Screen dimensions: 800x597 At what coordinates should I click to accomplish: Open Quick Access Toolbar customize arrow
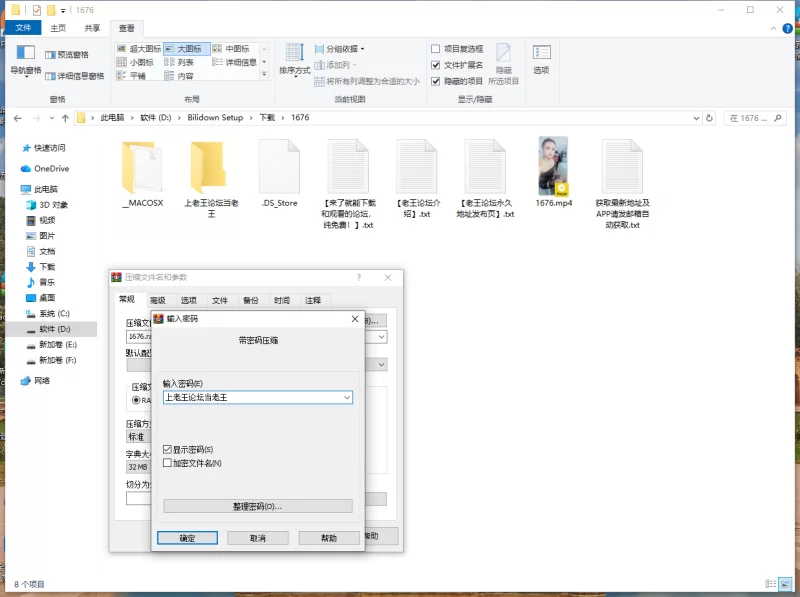(63, 10)
